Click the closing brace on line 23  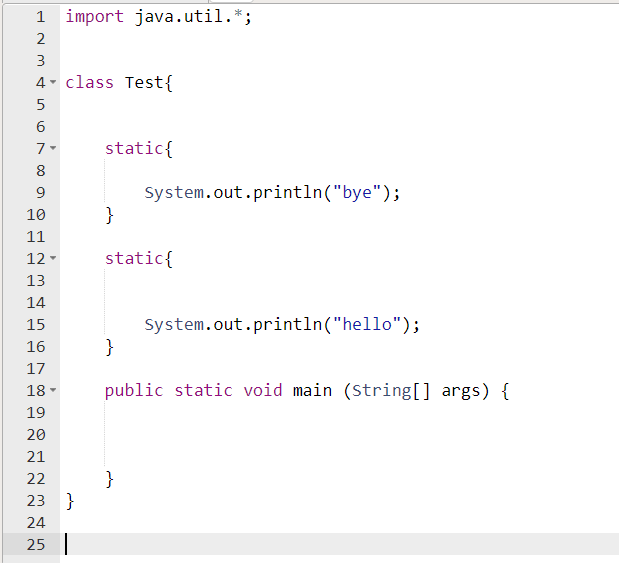[x=70, y=501]
